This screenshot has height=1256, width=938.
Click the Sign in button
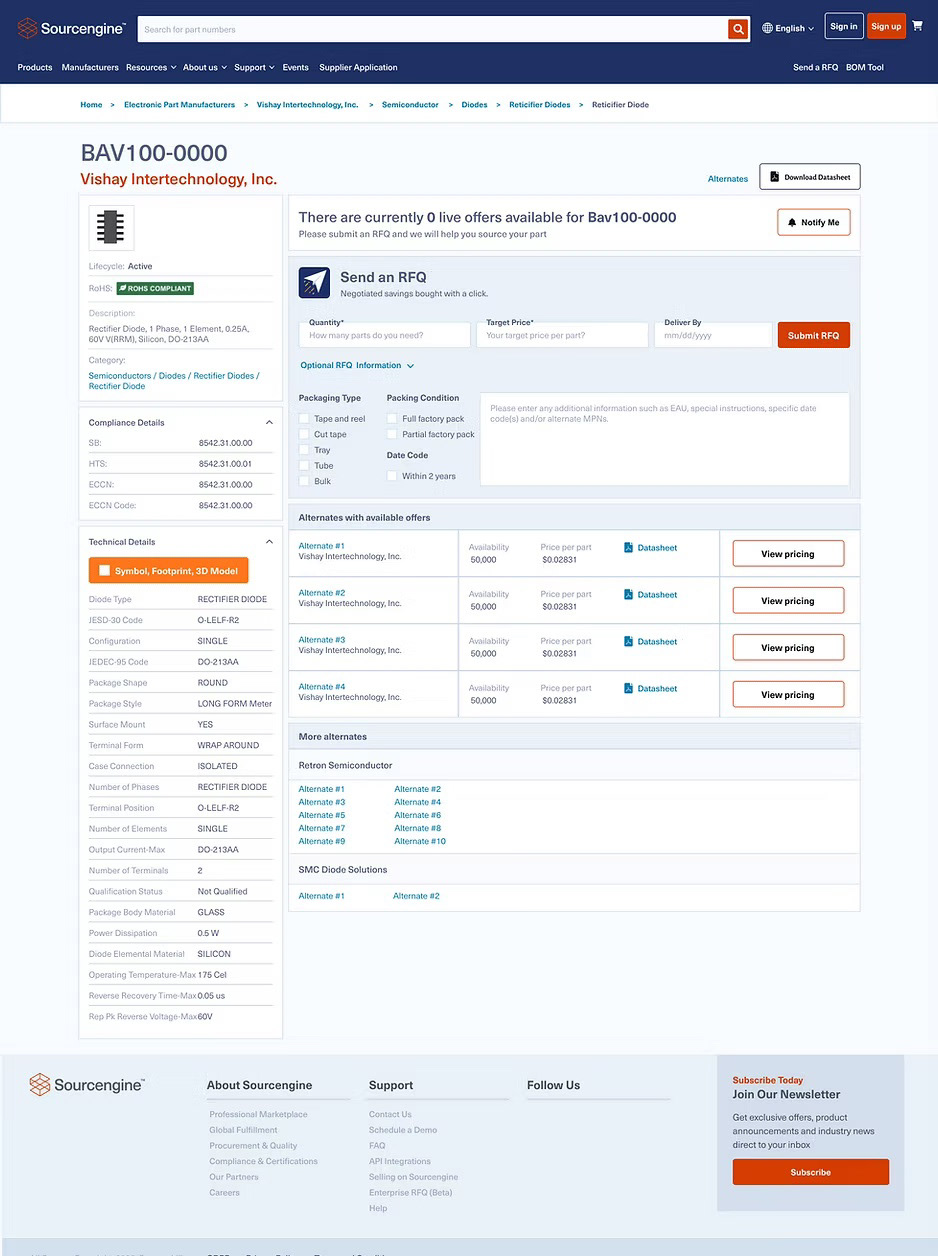844,26
